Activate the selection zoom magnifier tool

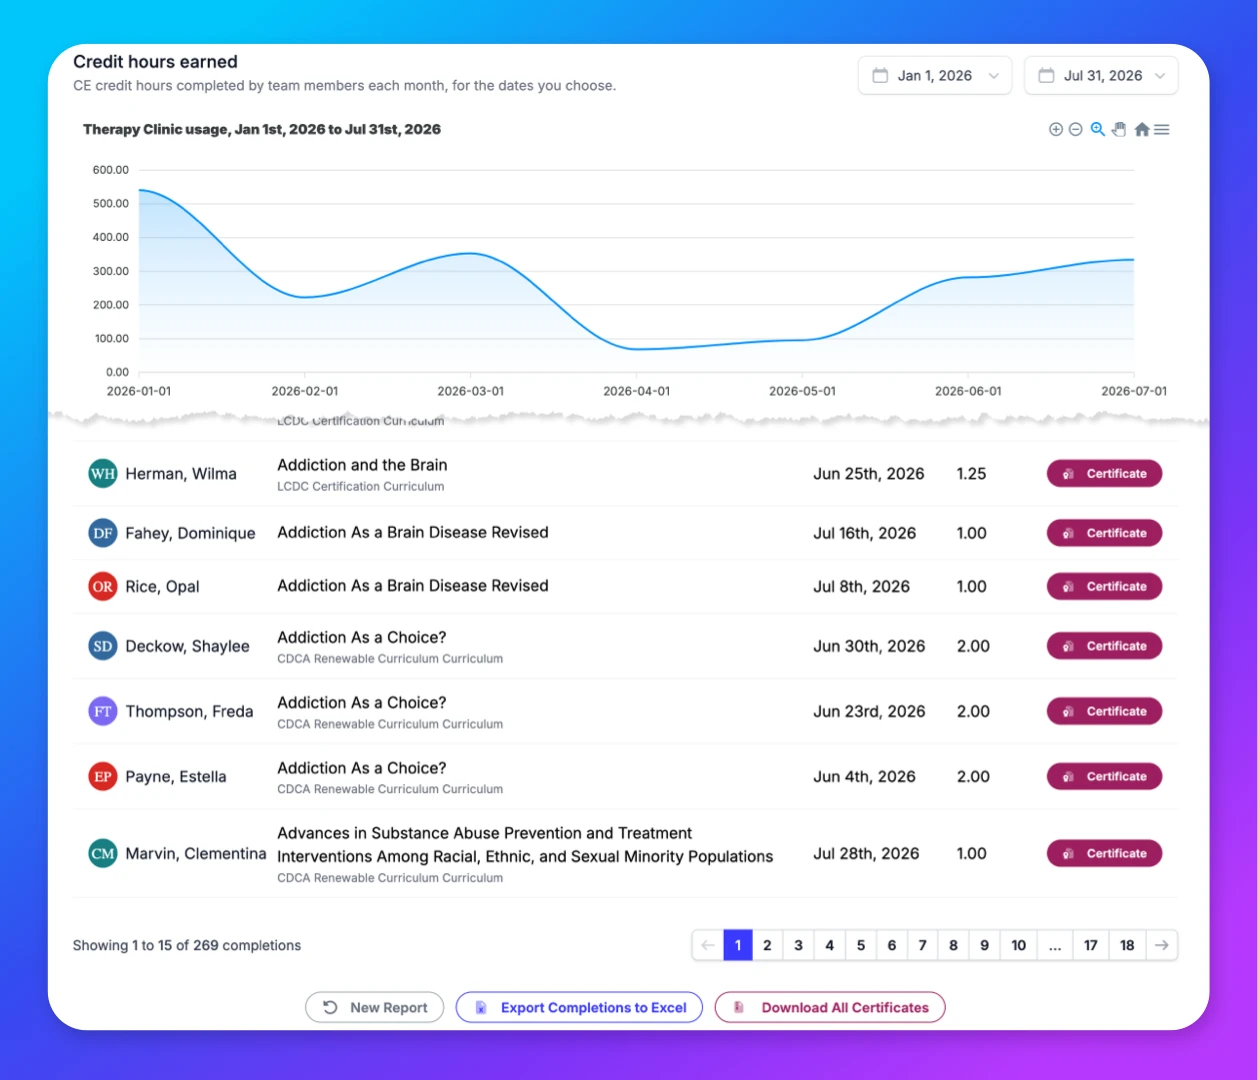click(x=1097, y=129)
